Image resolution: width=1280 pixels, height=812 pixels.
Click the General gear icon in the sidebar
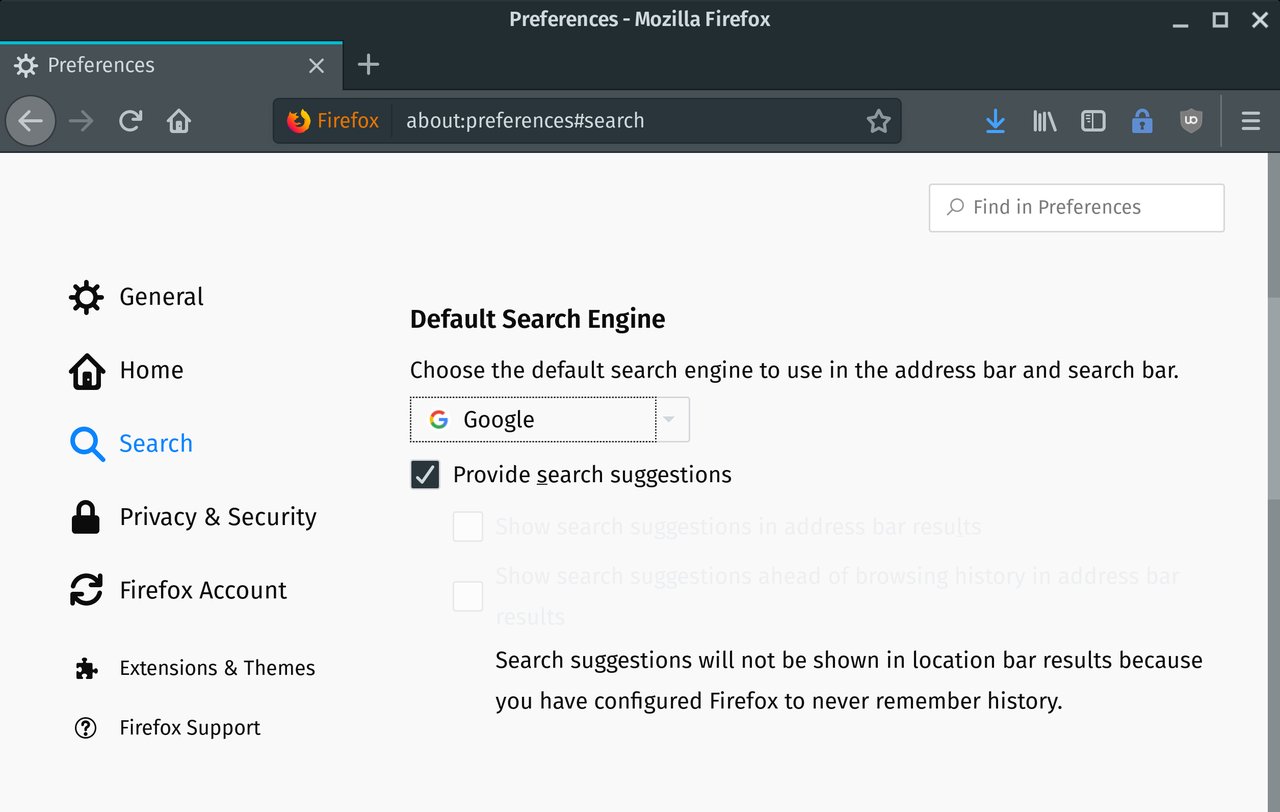[x=86, y=297]
